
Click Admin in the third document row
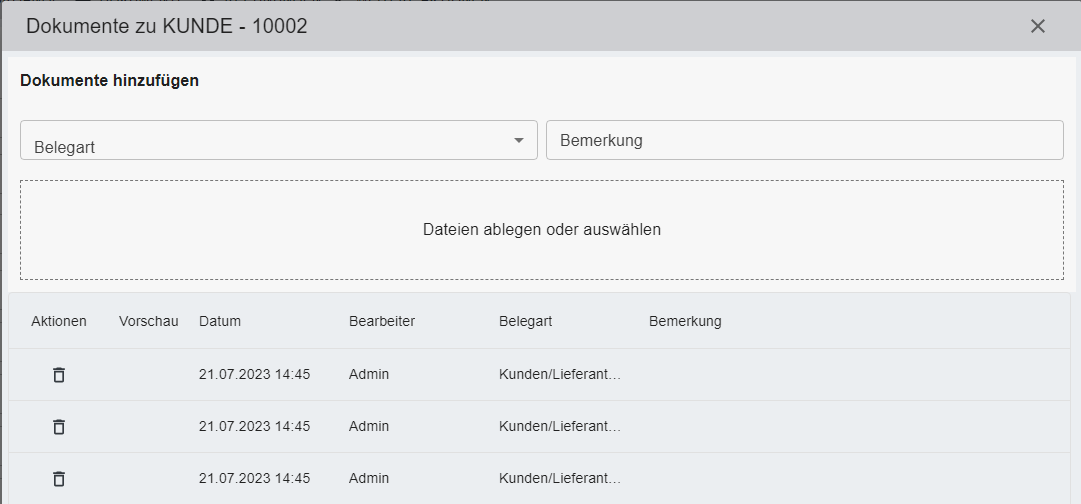click(369, 479)
